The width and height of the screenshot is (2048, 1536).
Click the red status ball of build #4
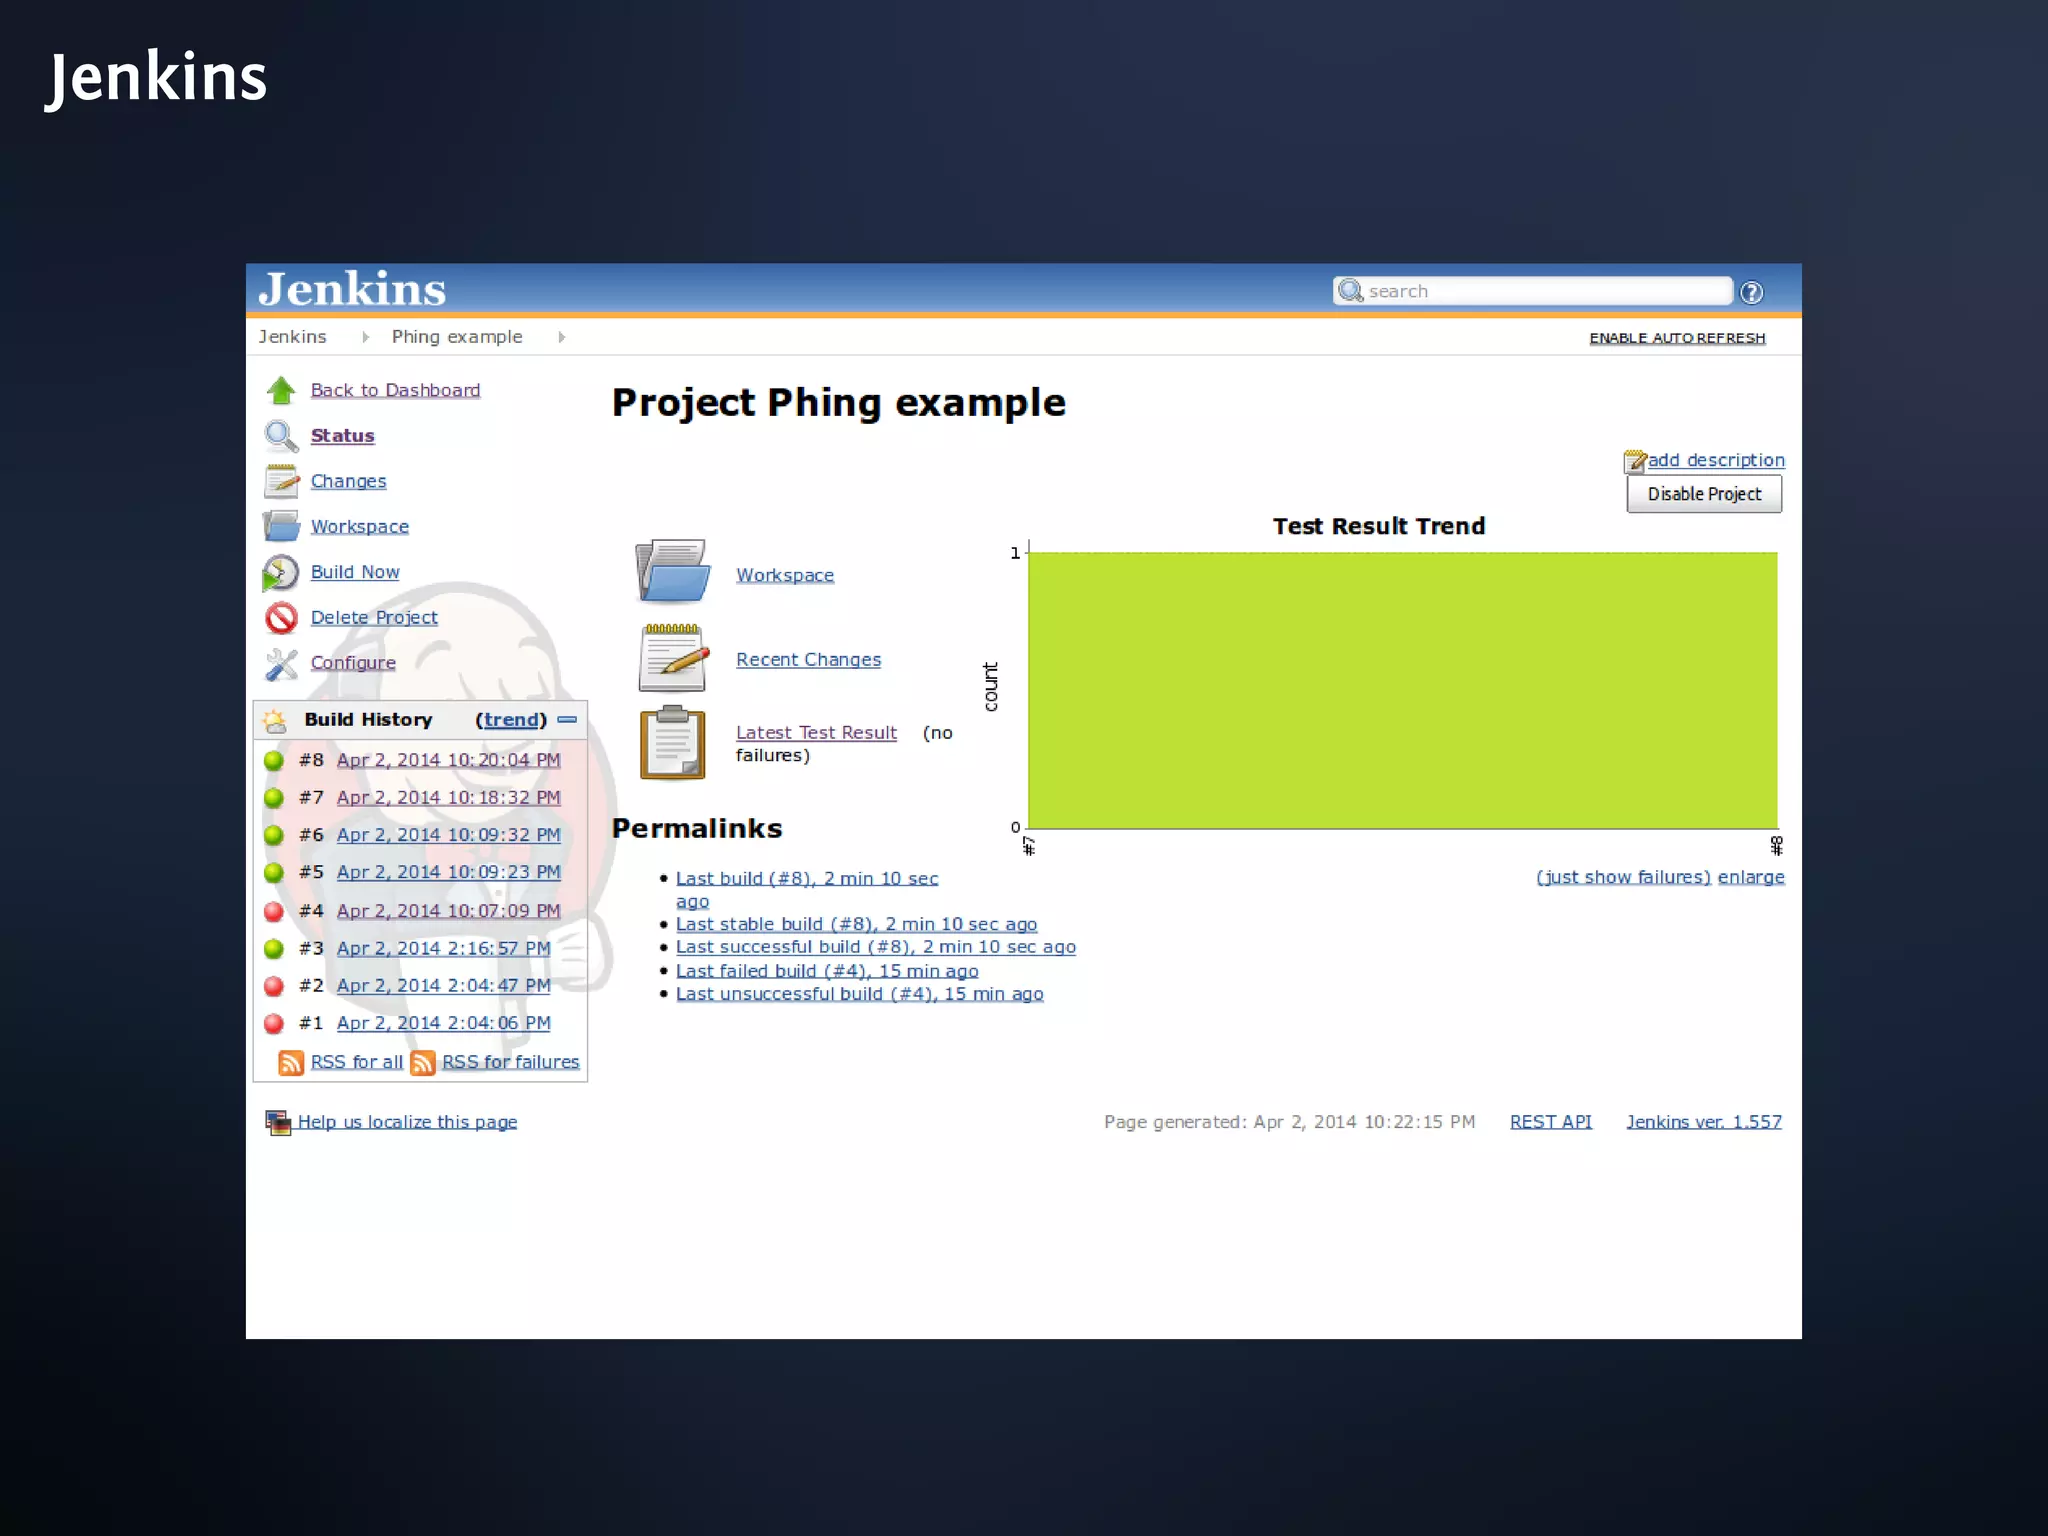274,911
